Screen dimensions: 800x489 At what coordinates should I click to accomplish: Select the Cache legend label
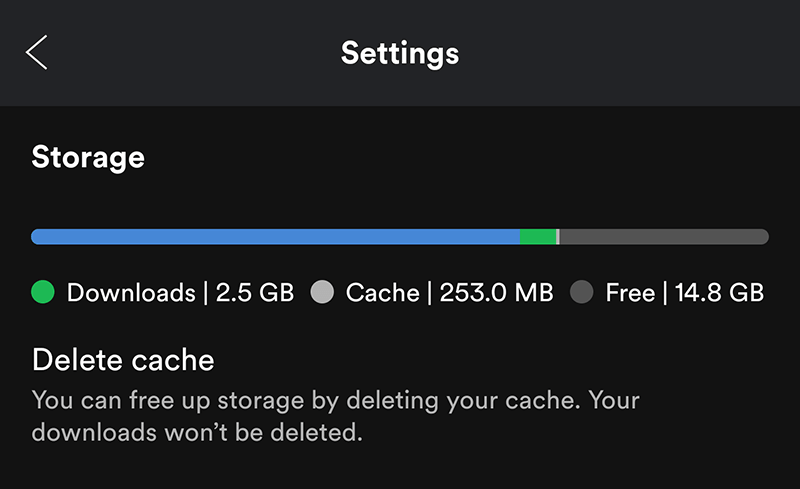tap(382, 293)
